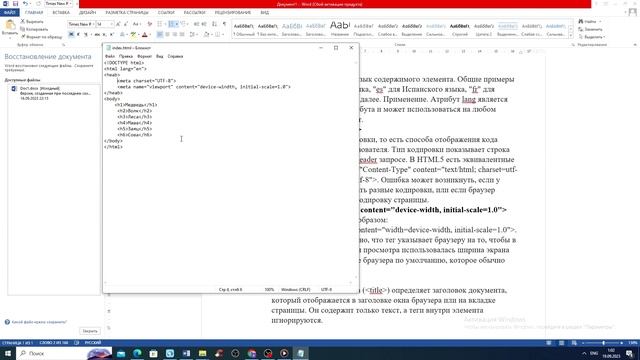Open Notepad's Справка menu
640x360 pixels.
(x=175, y=56)
